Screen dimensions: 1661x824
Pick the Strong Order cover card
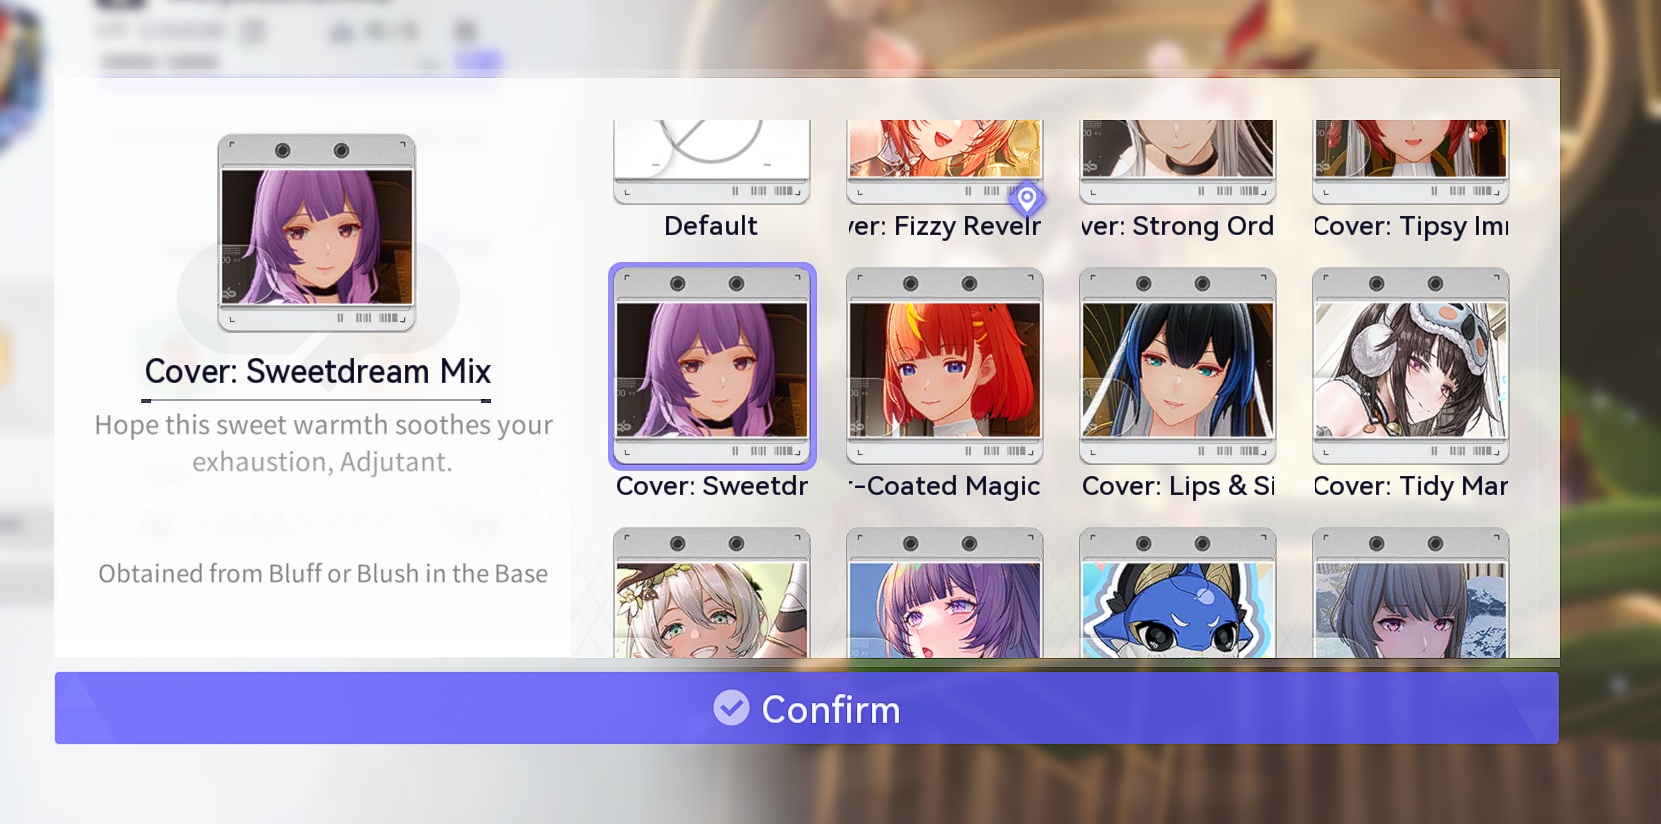[x=1177, y=162]
